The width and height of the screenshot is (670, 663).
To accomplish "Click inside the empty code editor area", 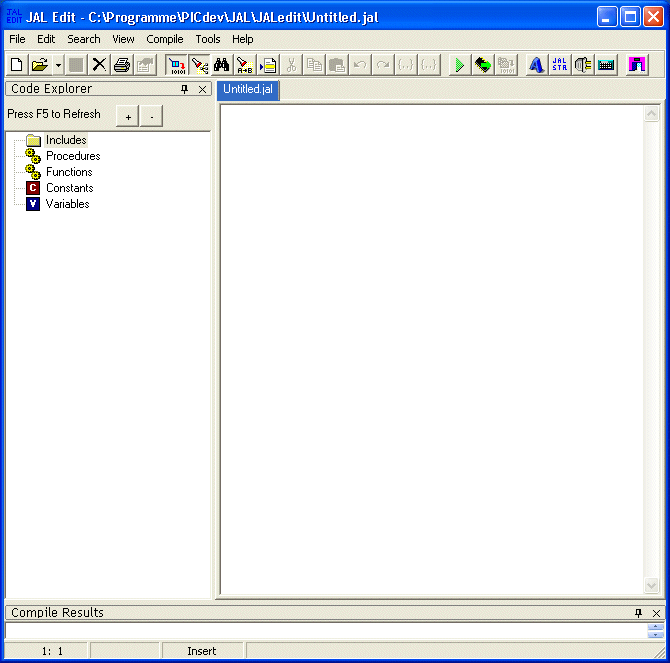I will click(432, 349).
